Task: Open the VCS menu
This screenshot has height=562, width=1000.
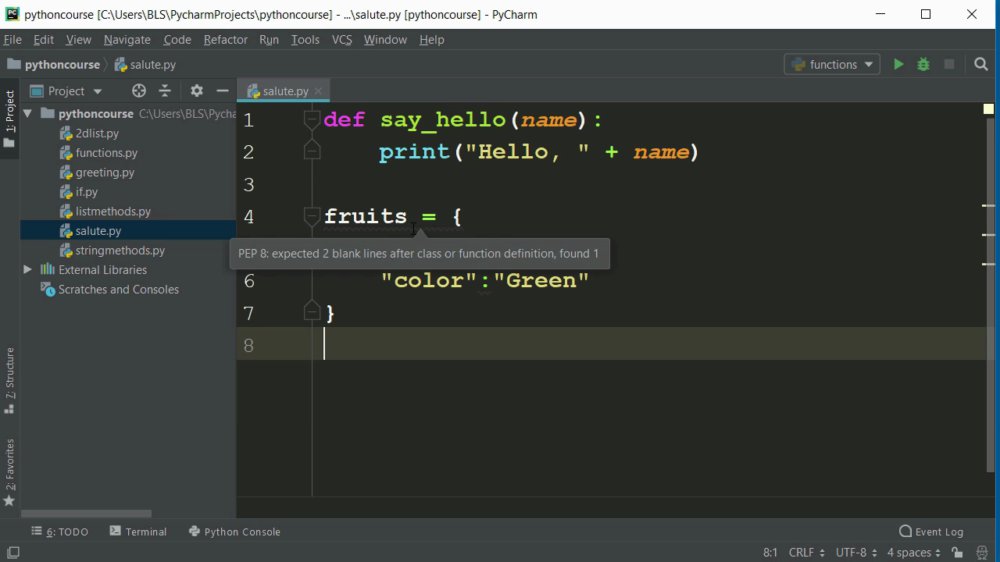Action: click(x=341, y=40)
